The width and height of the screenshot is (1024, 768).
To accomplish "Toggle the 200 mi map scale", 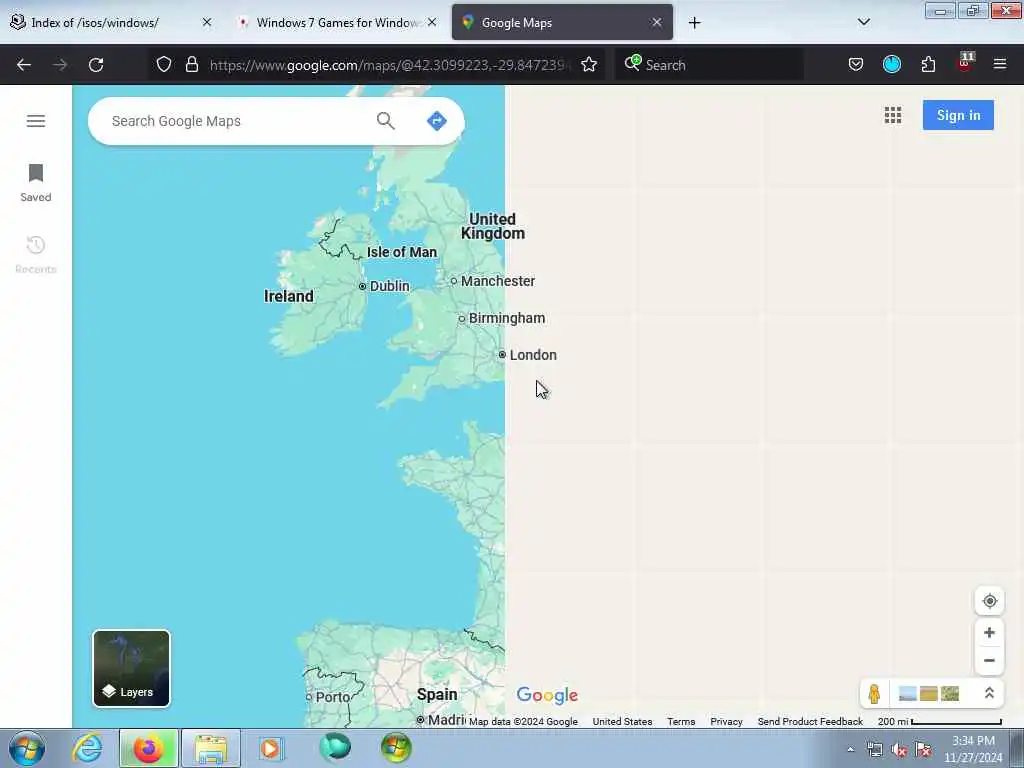I will pyautogui.click(x=939, y=722).
